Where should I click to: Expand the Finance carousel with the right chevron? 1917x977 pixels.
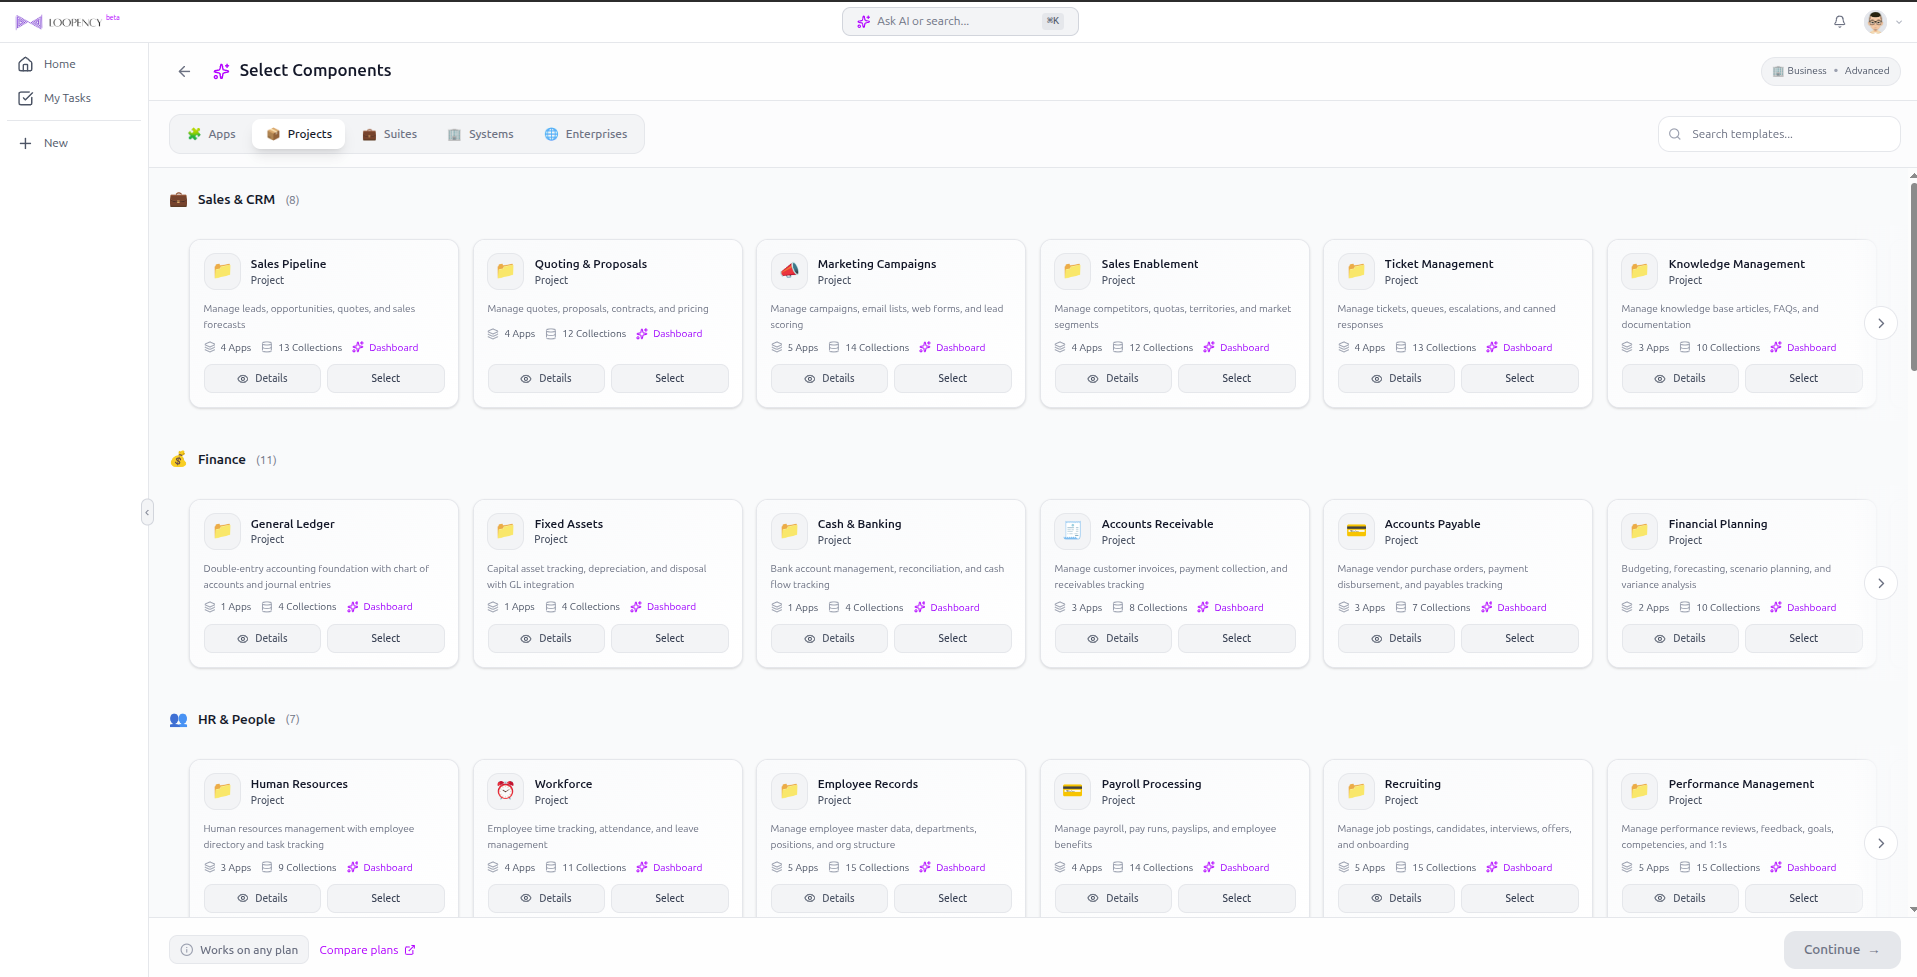click(x=1881, y=583)
